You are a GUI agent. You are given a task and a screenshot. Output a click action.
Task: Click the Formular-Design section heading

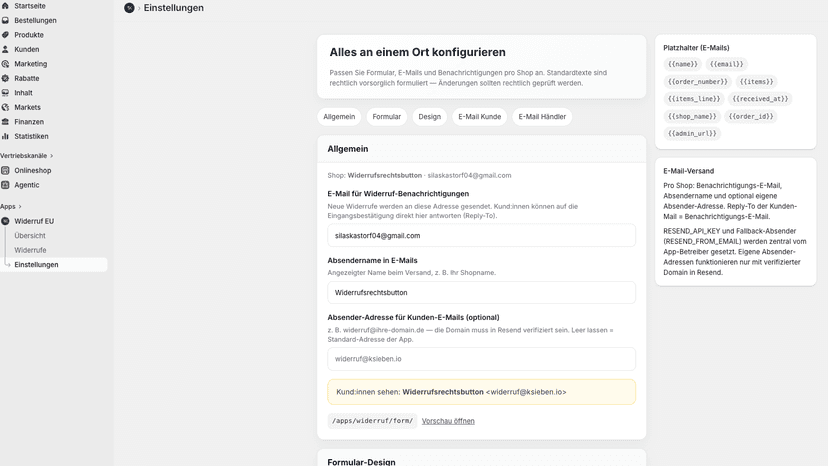[361, 462]
